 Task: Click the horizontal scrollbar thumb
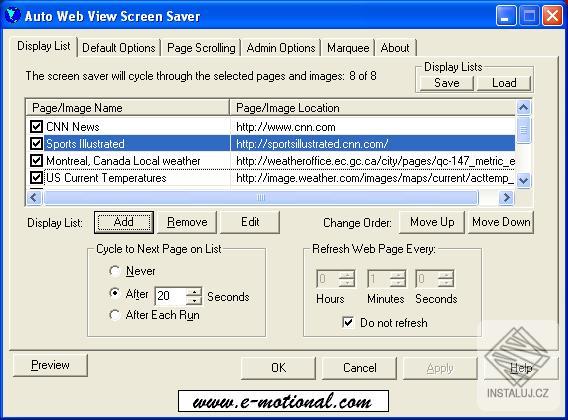[261, 197]
